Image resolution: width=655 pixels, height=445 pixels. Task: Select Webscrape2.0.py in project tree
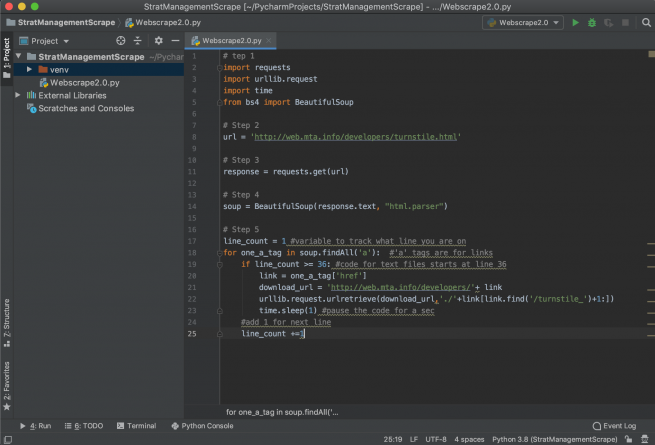(84, 83)
